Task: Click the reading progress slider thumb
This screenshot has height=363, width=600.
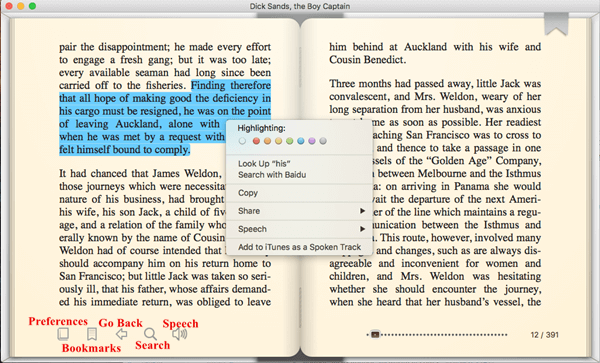Action: coord(375,334)
